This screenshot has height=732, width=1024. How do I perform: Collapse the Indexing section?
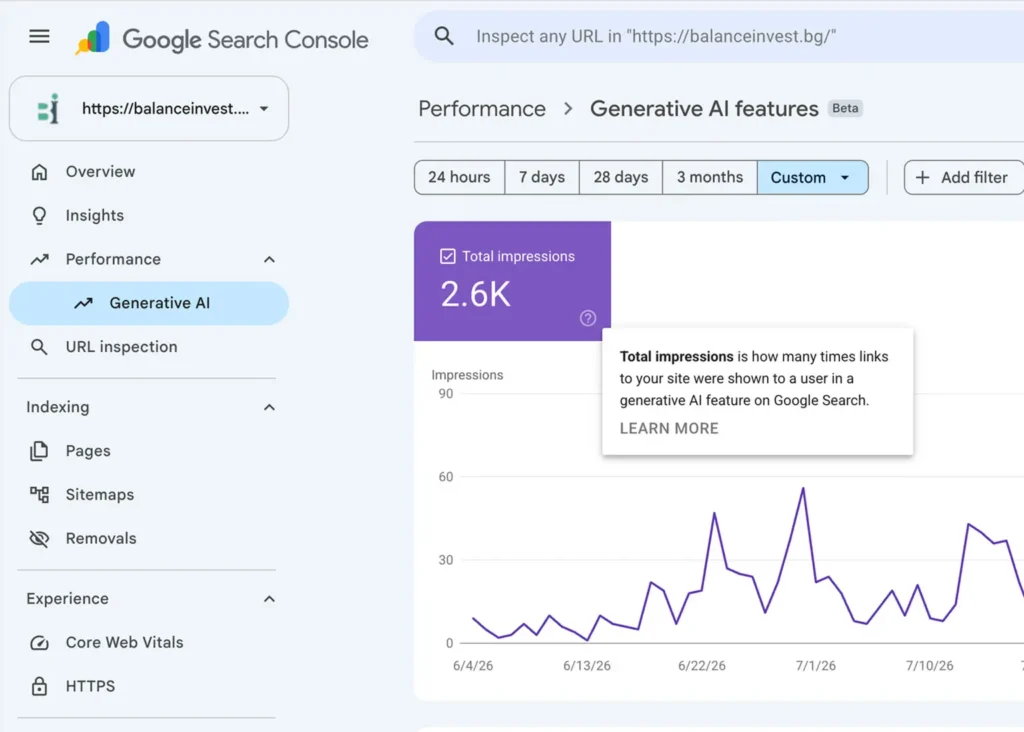coord(269,407)
